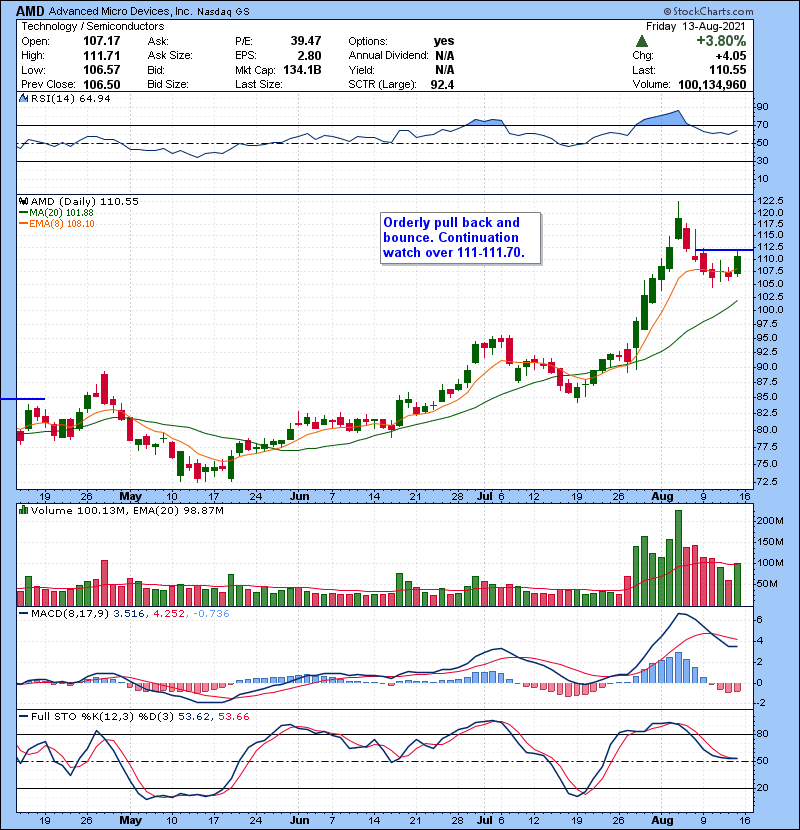
Task: Click the Mkt Cap value 134.1B
Action: 302,70
